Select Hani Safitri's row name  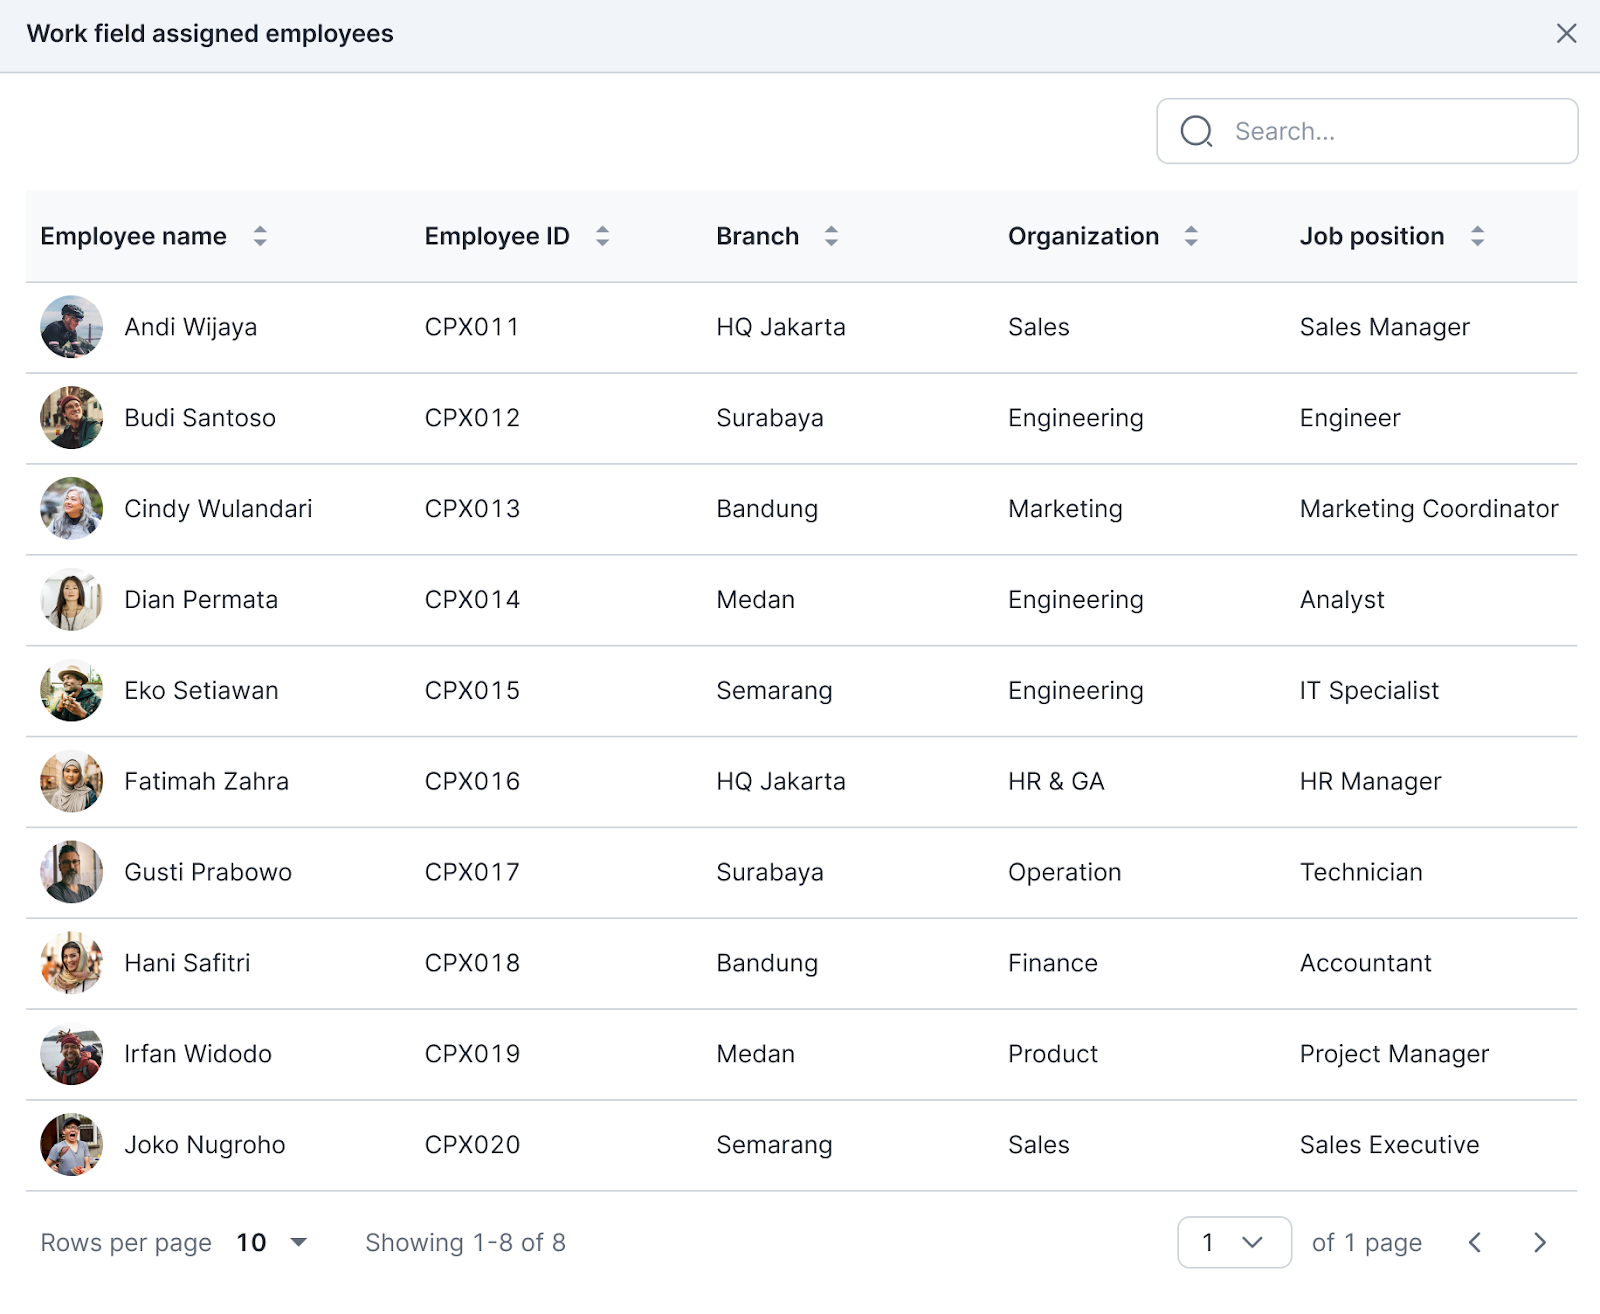click(187, 963)
